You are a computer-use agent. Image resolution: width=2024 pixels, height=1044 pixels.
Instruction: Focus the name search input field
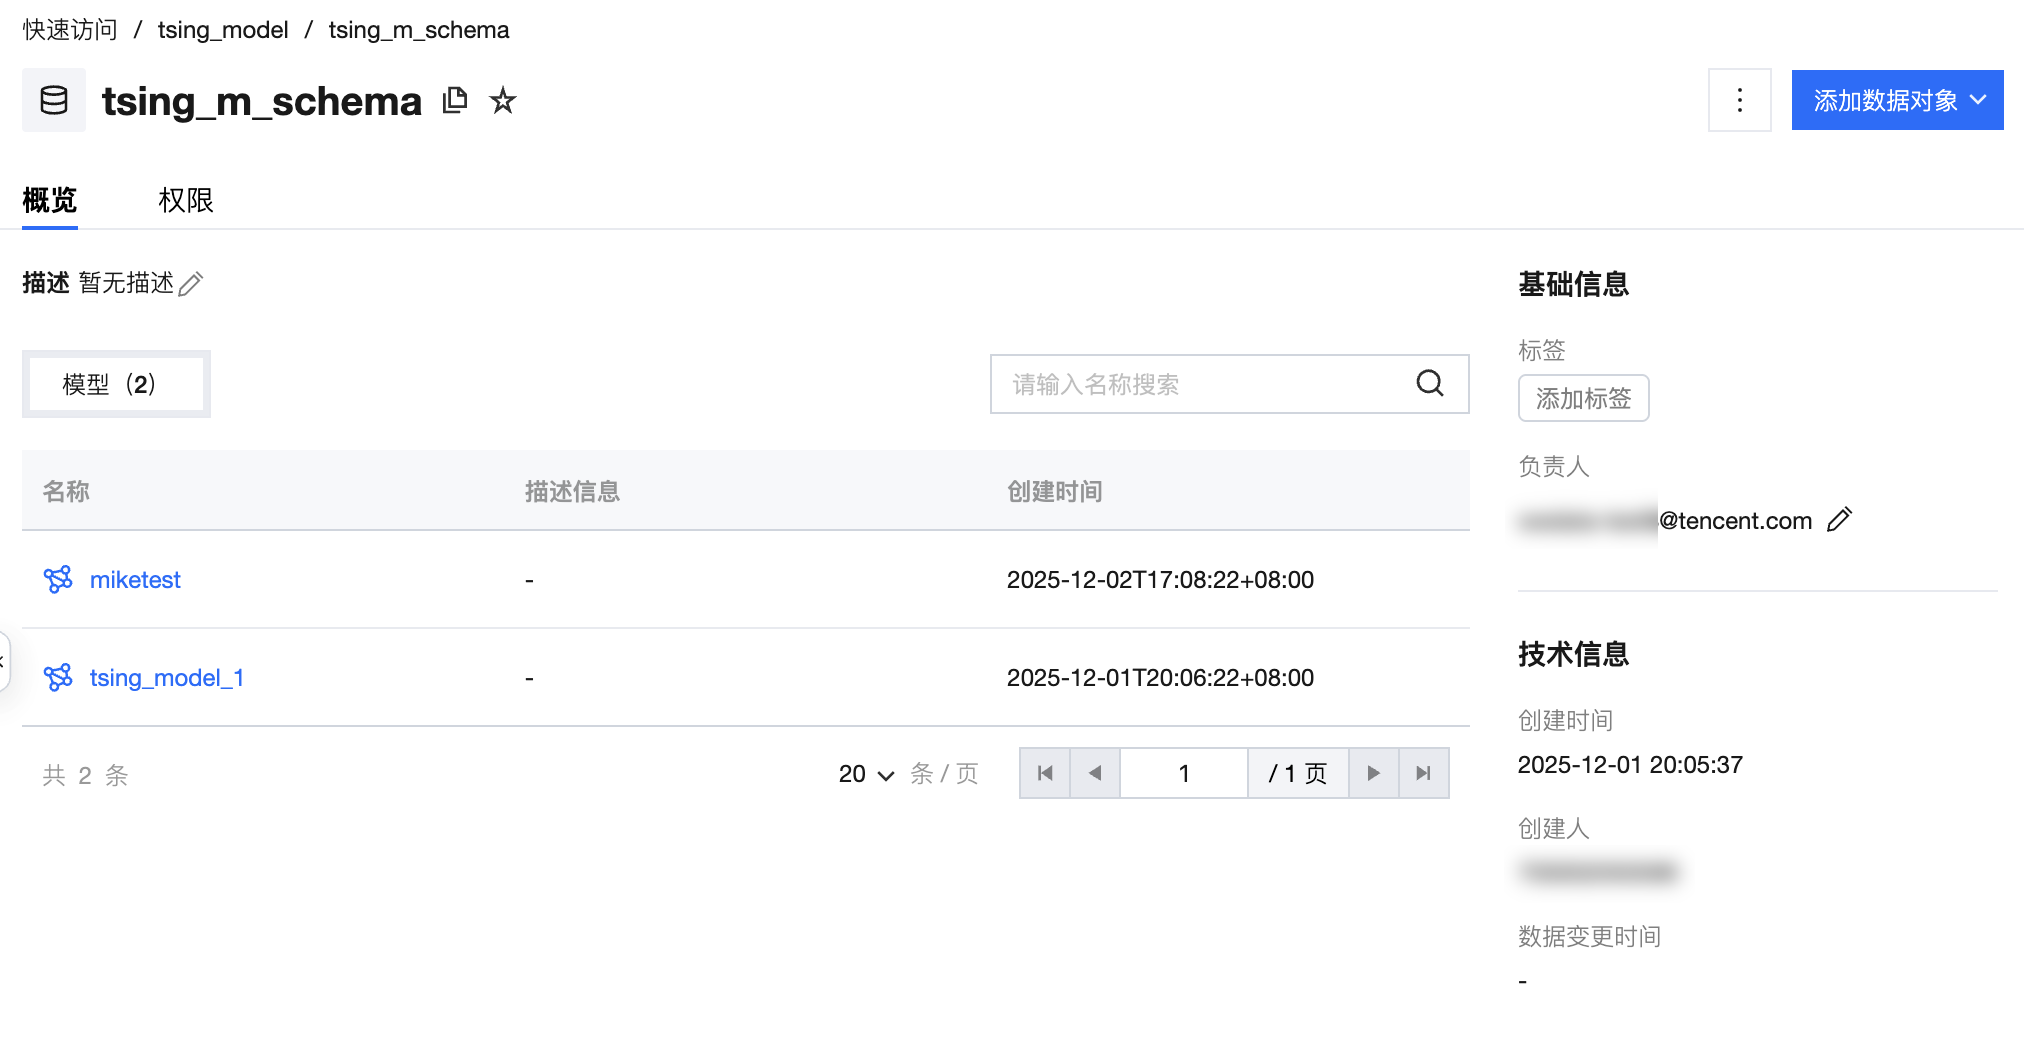pyautogui.click(x=1200, y=384)
